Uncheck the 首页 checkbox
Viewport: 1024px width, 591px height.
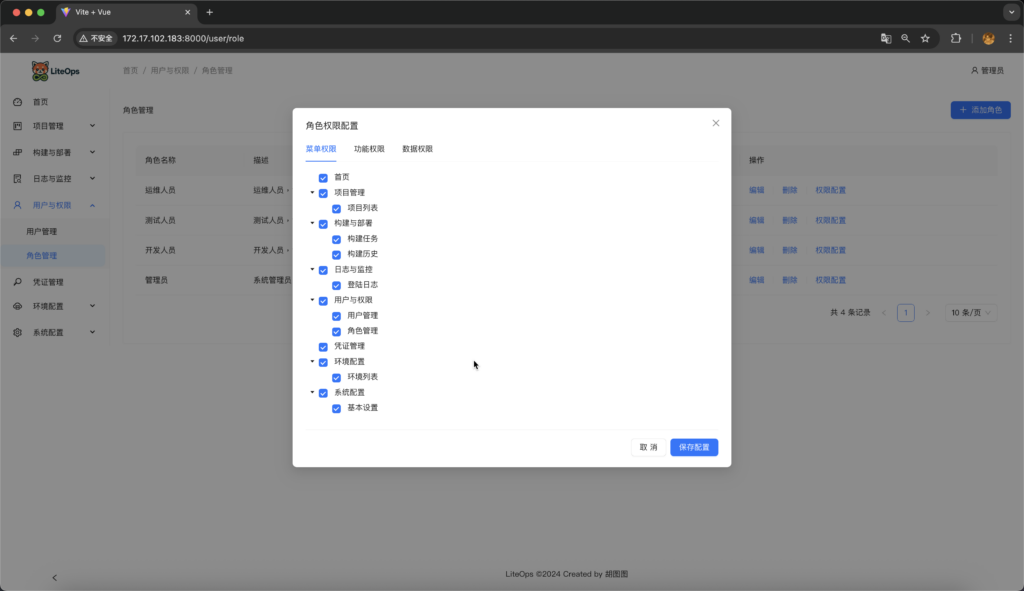[x=323, y=178]
